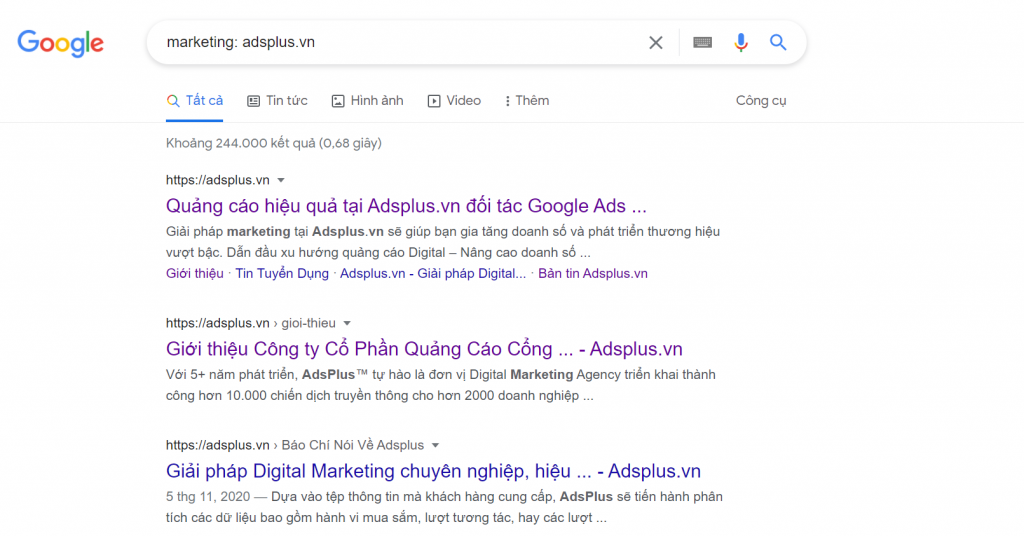1024x536 pixels.
Task: Click the blue magnifier search button
Action: click(x=778, y=42)
